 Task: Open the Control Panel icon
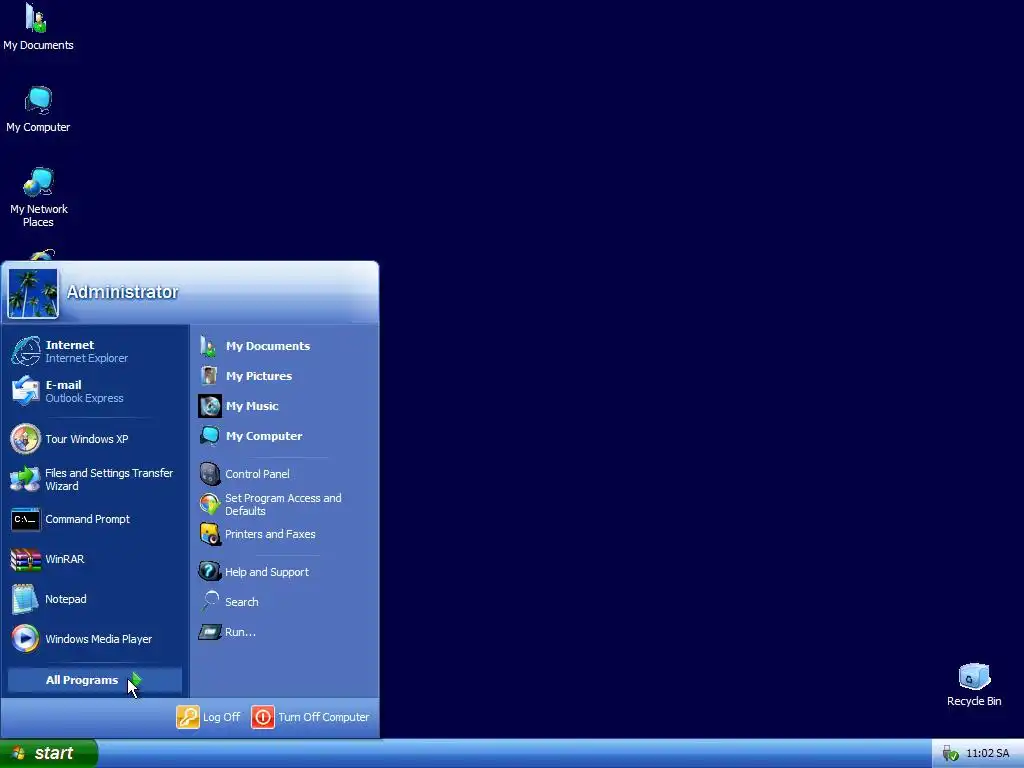point(210,474)
